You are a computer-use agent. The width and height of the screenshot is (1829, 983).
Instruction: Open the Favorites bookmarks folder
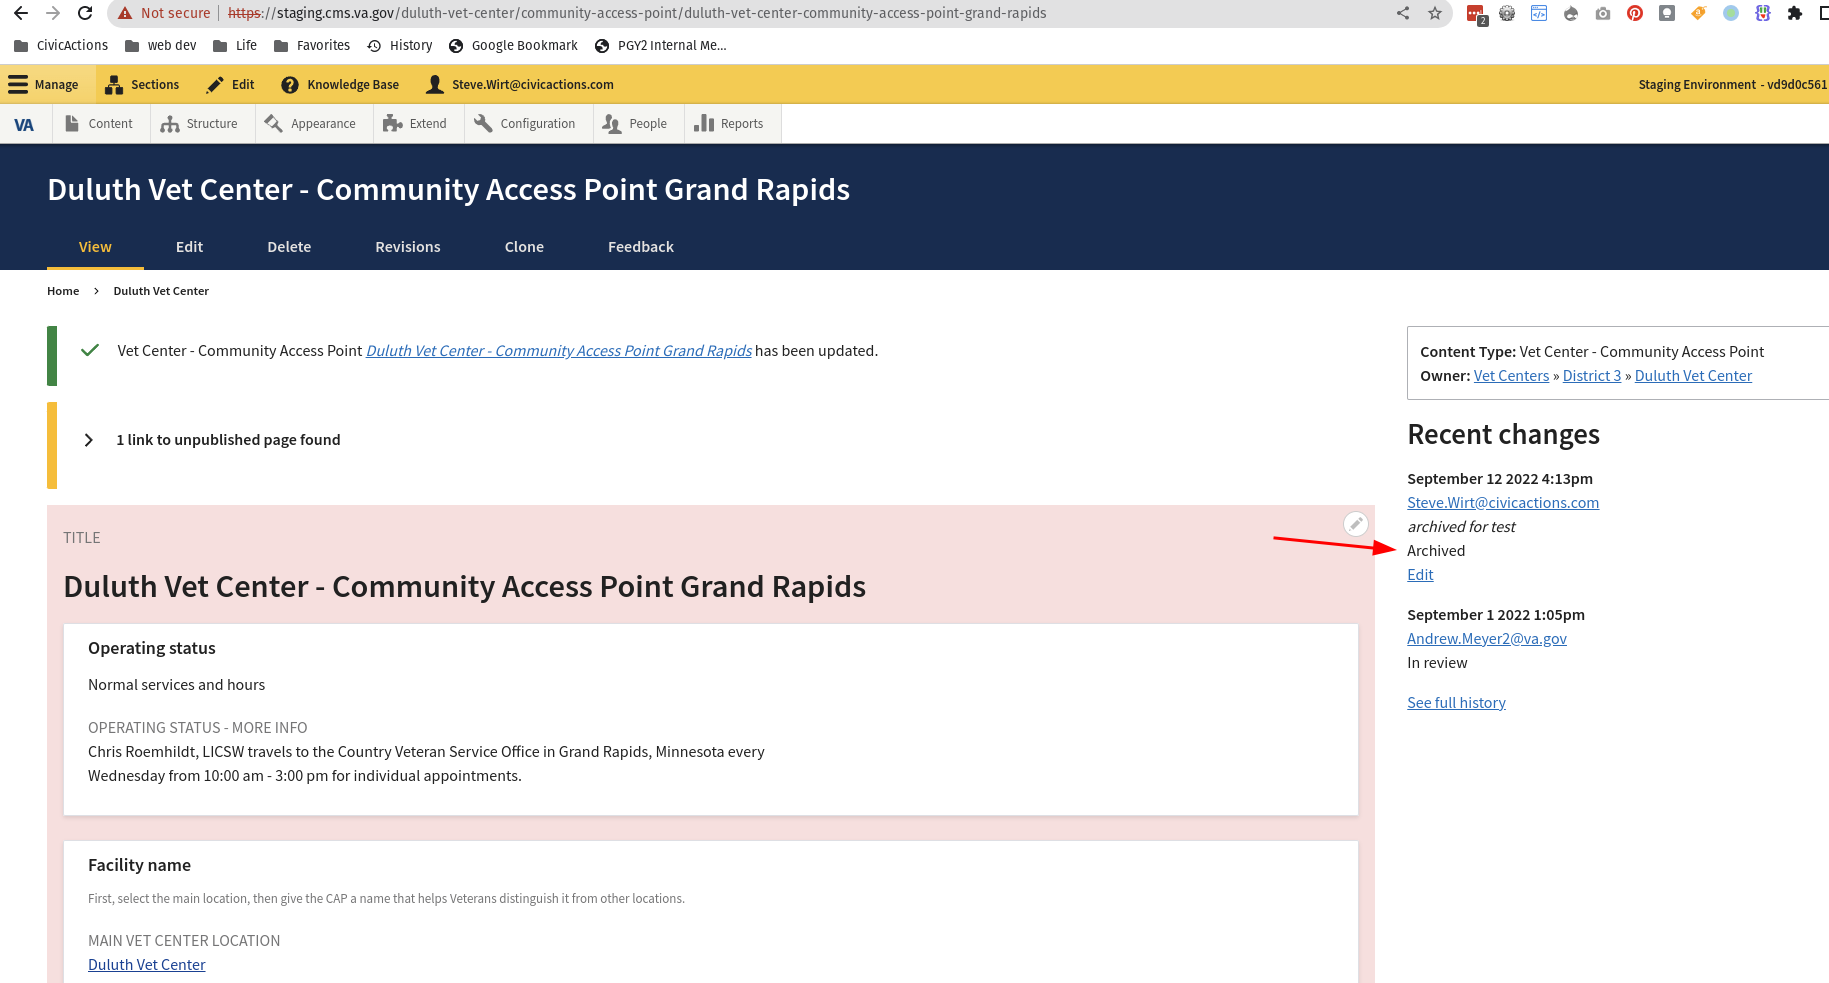click(312, 46)
